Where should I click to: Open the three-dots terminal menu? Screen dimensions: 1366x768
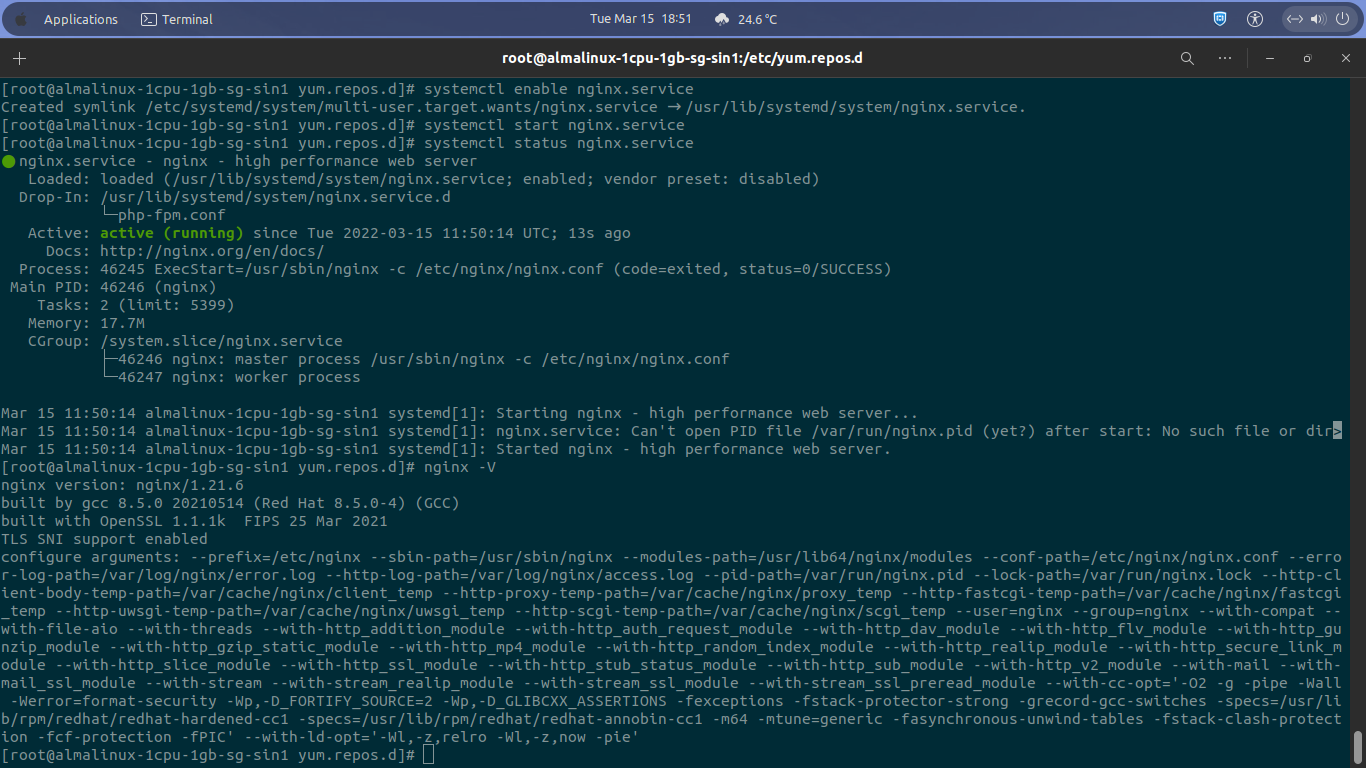point(1225,58)
